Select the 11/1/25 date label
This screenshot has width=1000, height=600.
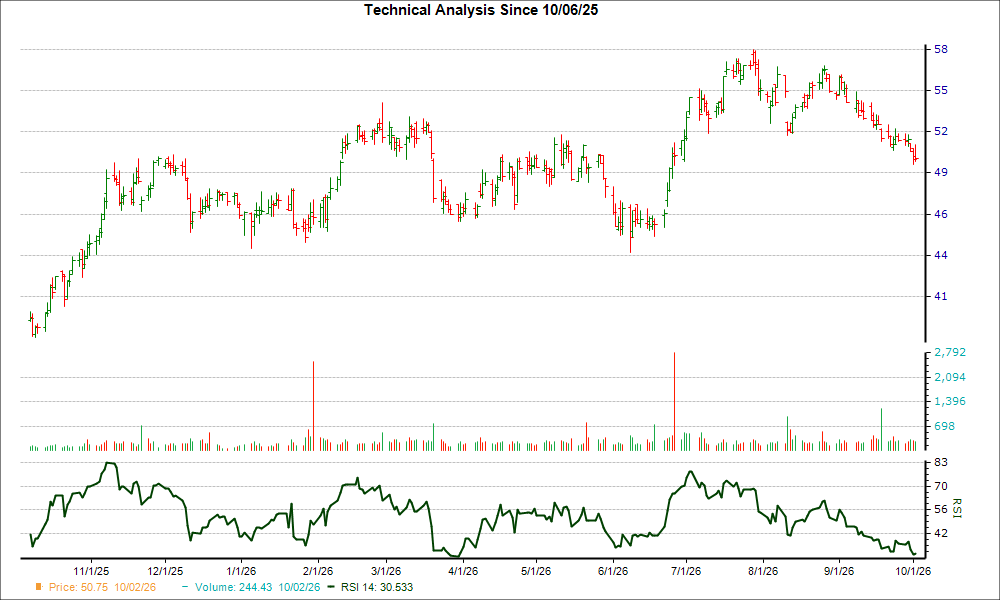coord(91,571)
